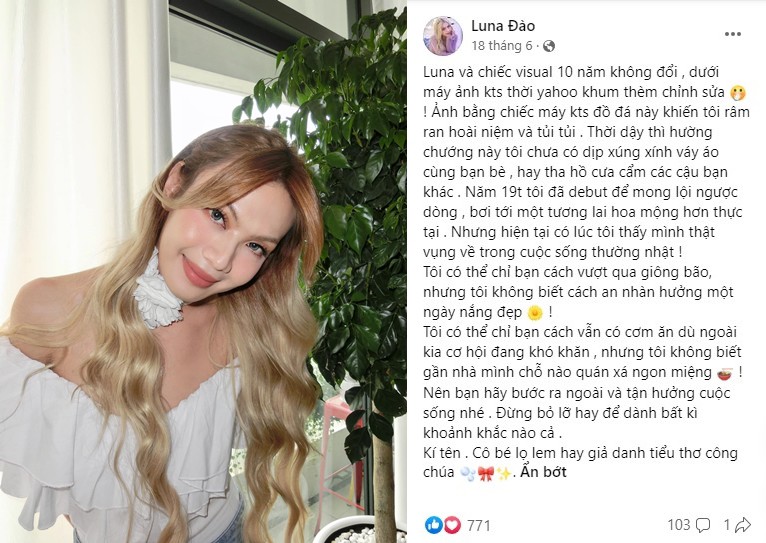Click the sun emoji in the post
This screenshot has height=543, width=766.
535,312
